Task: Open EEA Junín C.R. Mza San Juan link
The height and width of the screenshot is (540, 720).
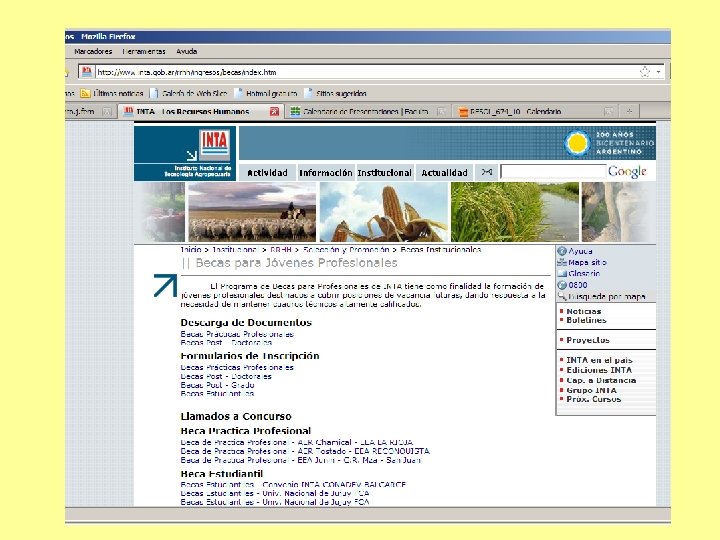Action: coord(301,460)
